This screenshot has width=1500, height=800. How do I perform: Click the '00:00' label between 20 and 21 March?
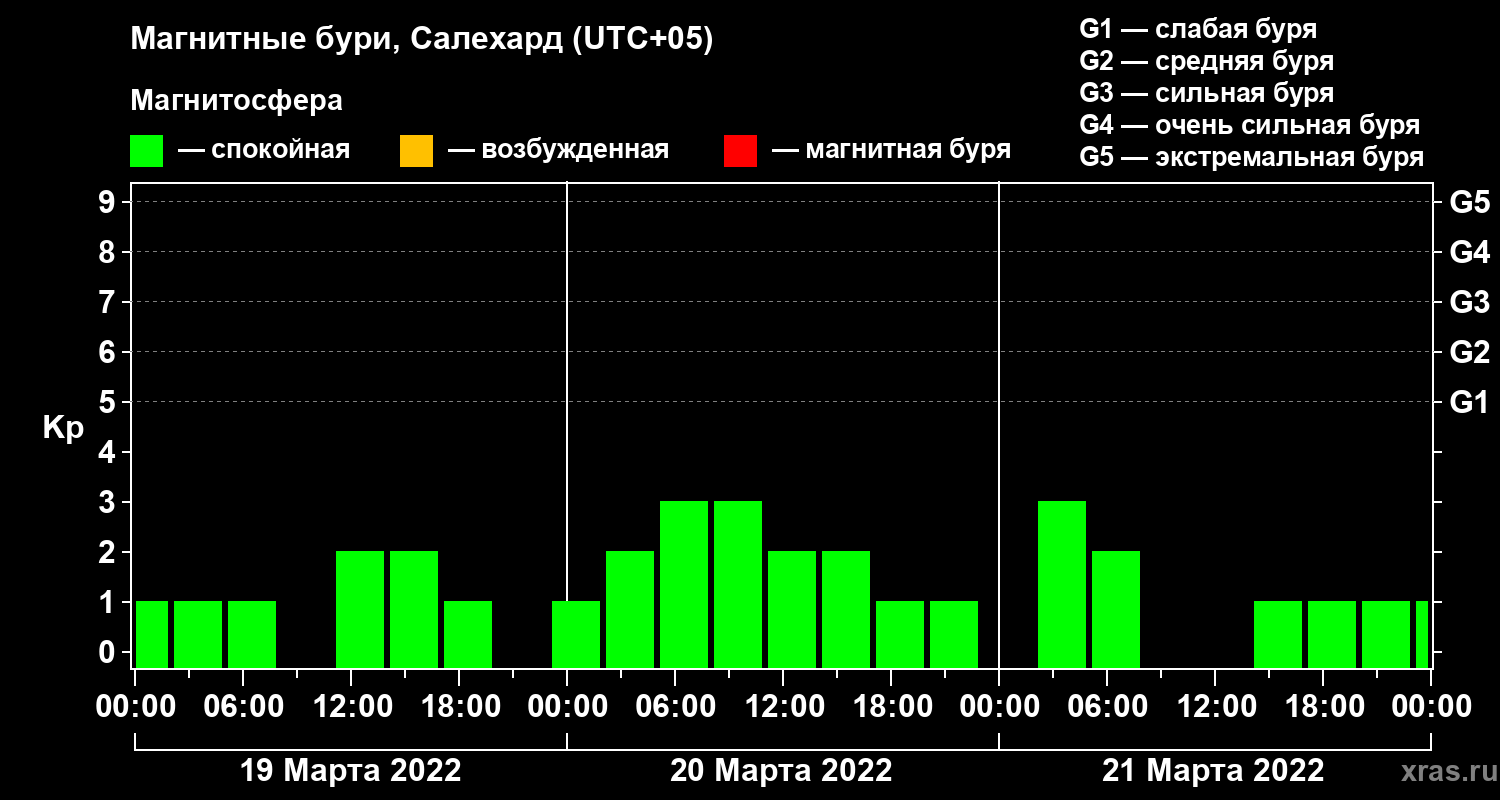coord(999,707)
